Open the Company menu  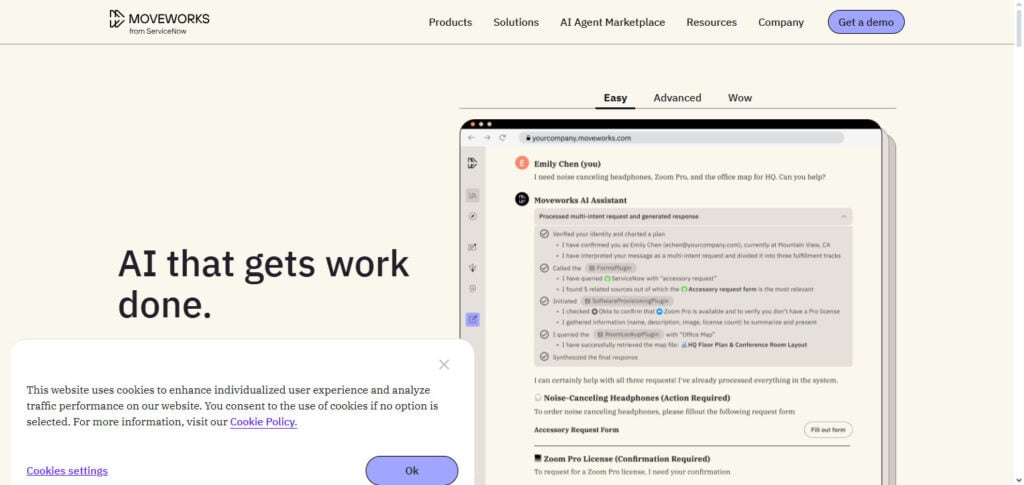(x=780, y=22)
